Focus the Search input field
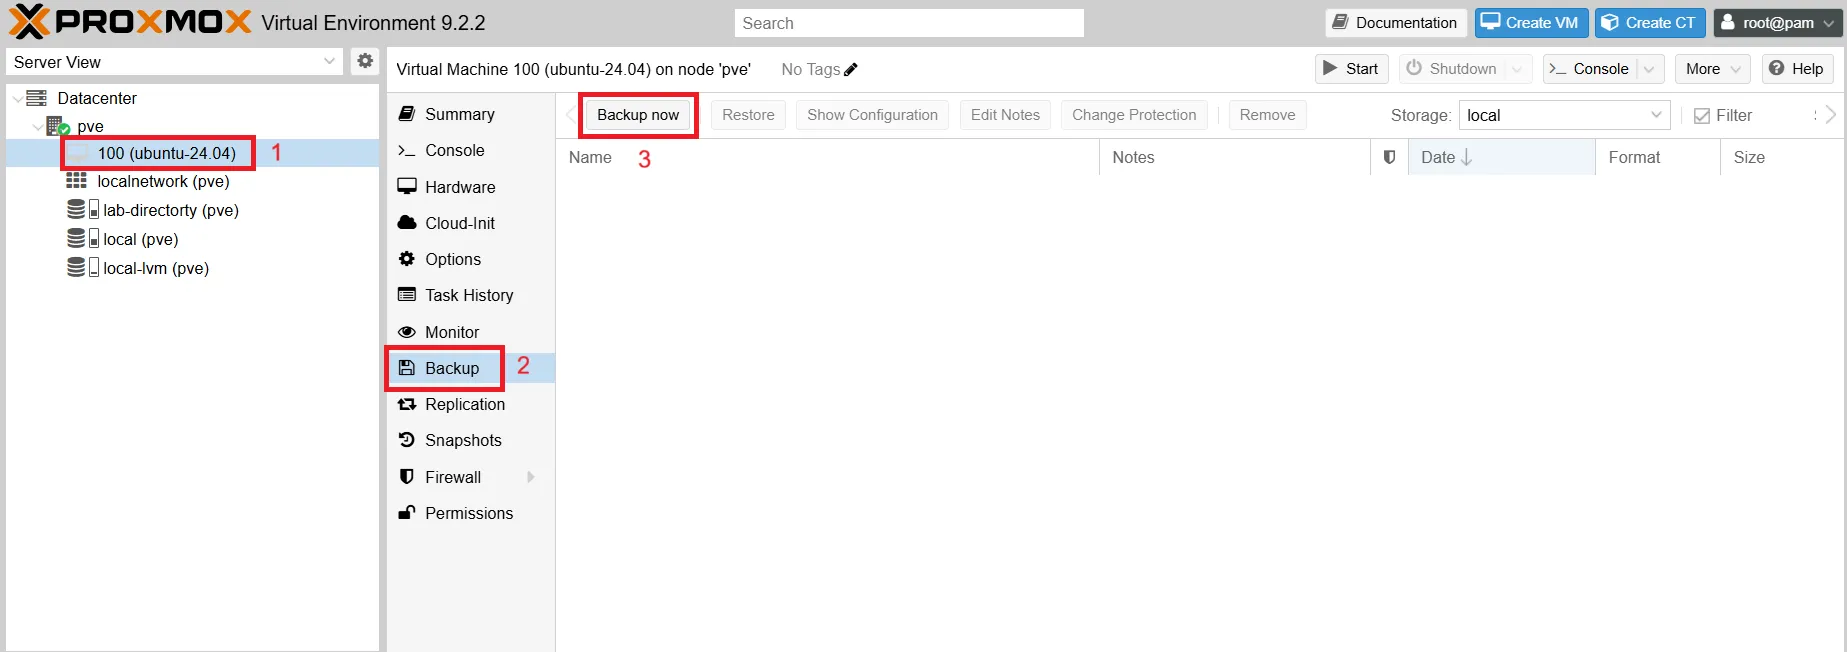The width and height of the screenshot is (1847, 652). click(909, 23)
